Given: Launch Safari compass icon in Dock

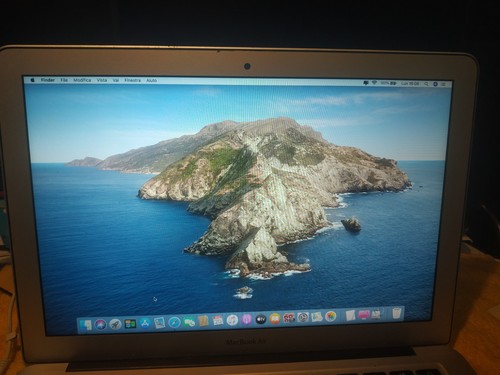Looking at the screenshot, I should point(174,322).
